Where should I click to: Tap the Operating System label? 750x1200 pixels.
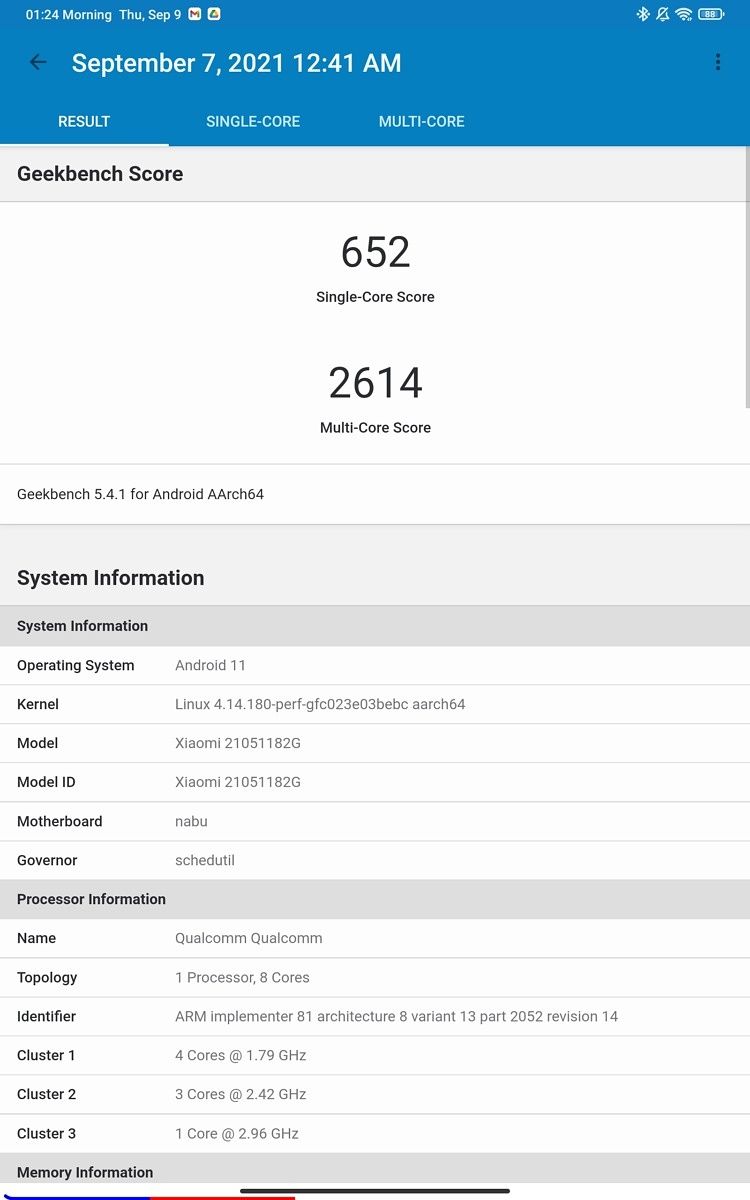click(75, 665)
